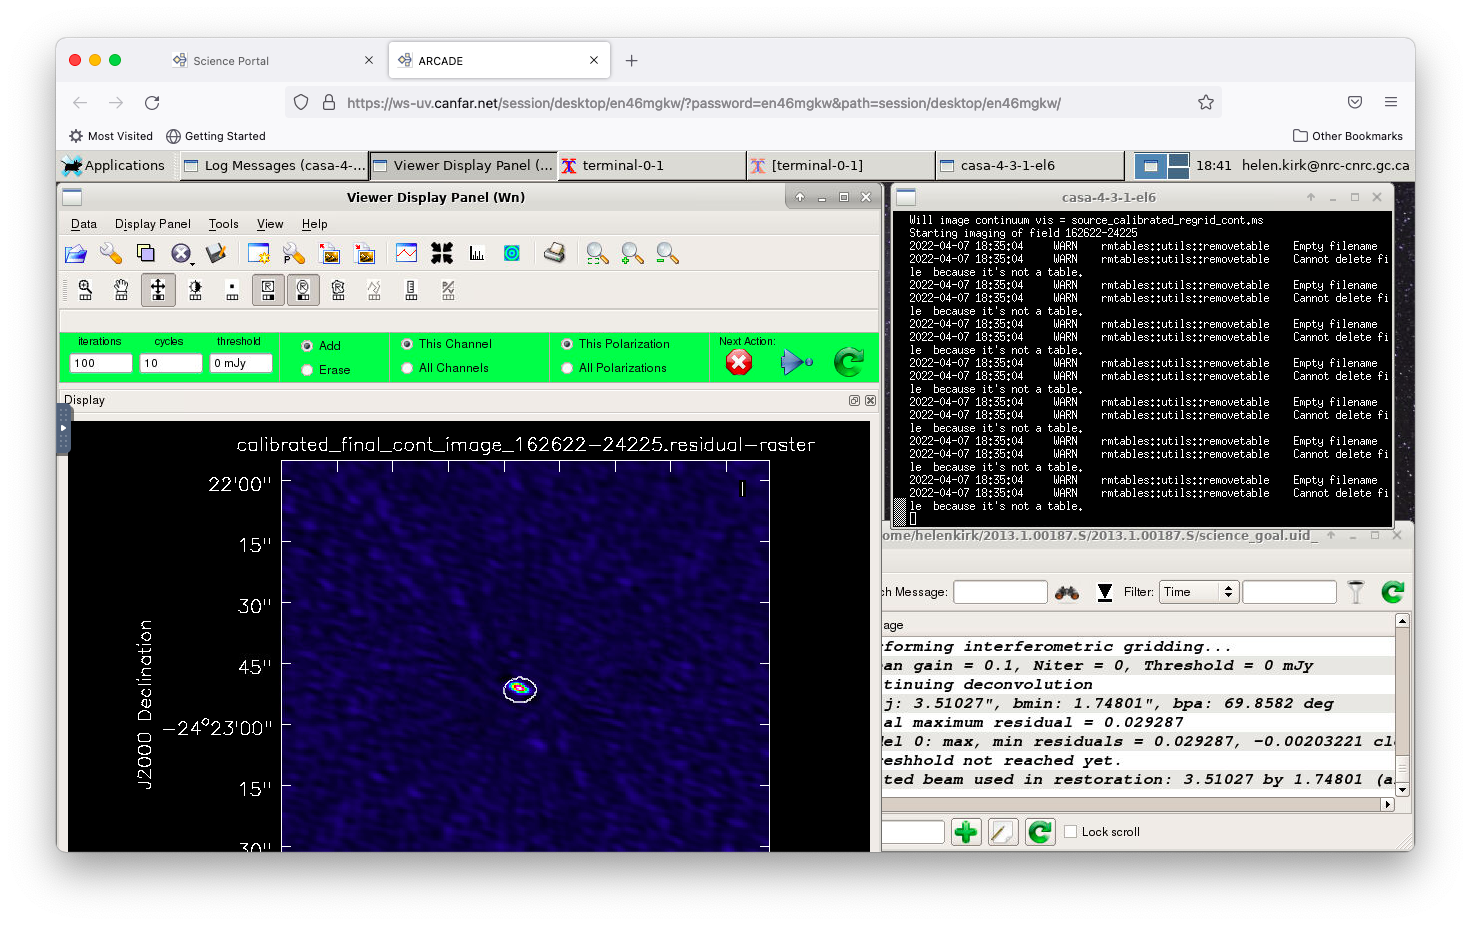Click the green plus insert message button
This screenshot has height=926, width=1471.
click(x=966, y=832)
